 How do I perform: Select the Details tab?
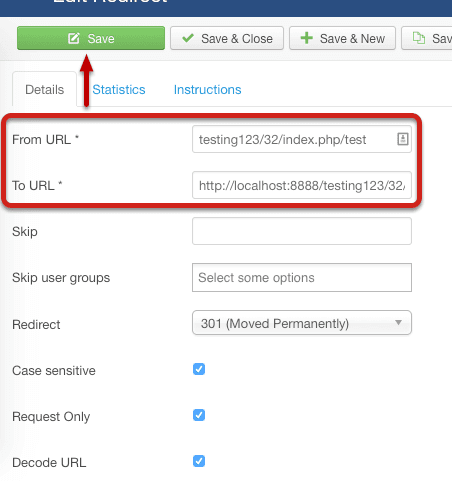point(44,89)
